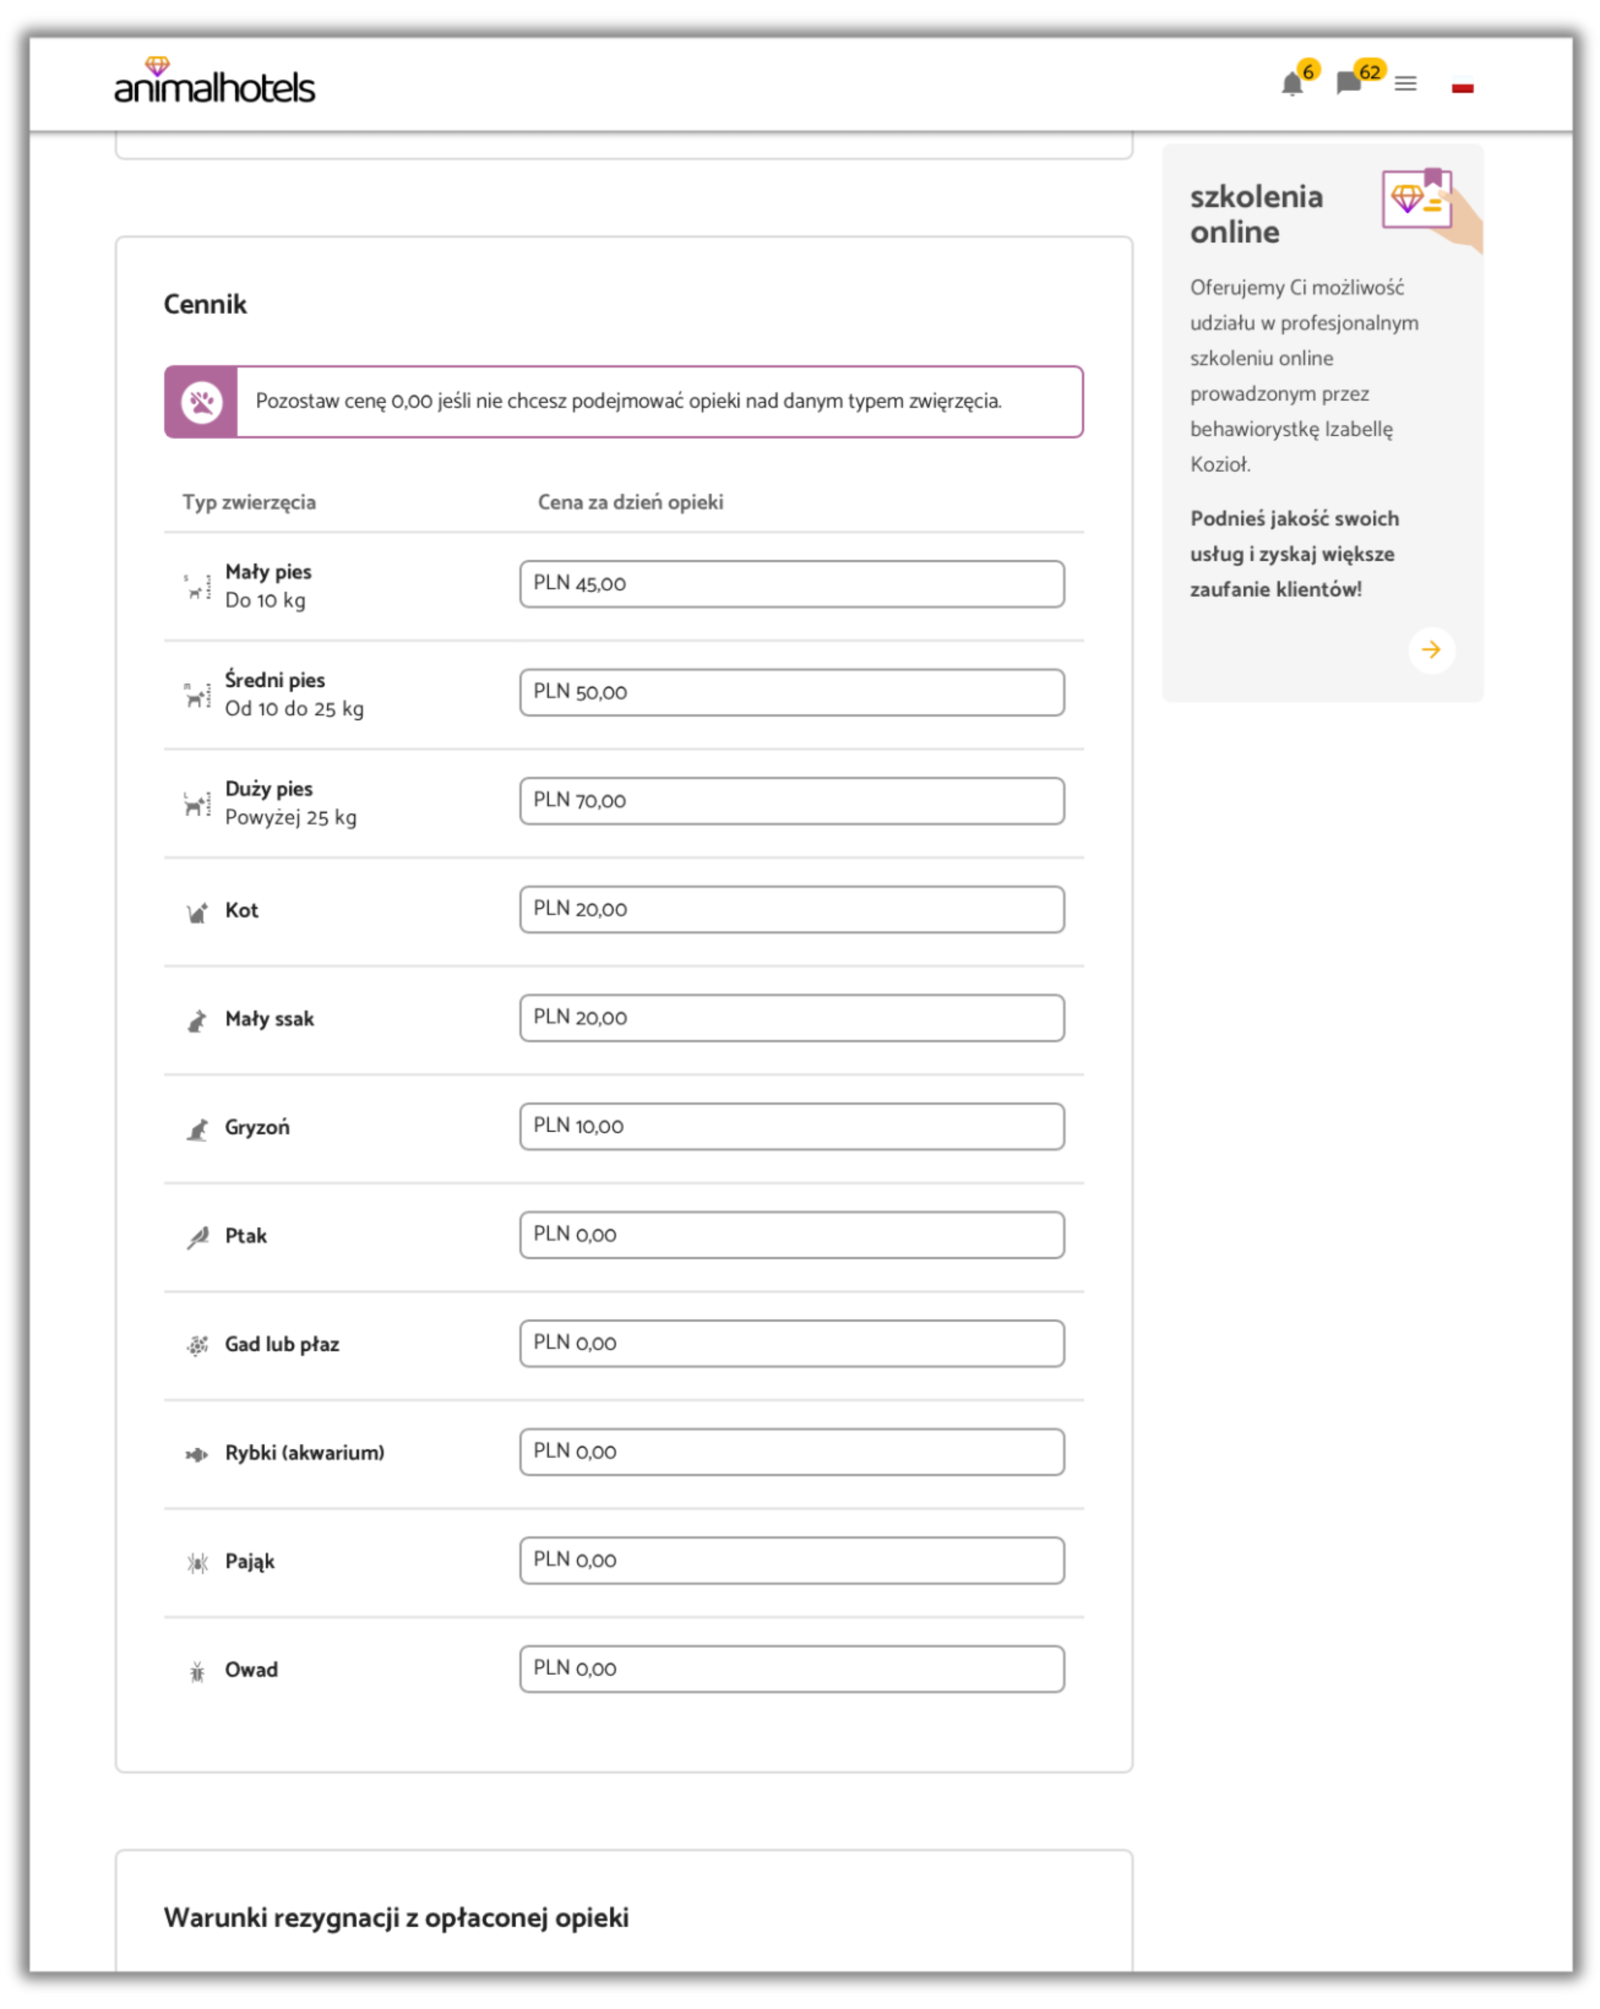Focus the Duży pies price field
This screenshot has width=1600, height=2009.
coord(791,801)
